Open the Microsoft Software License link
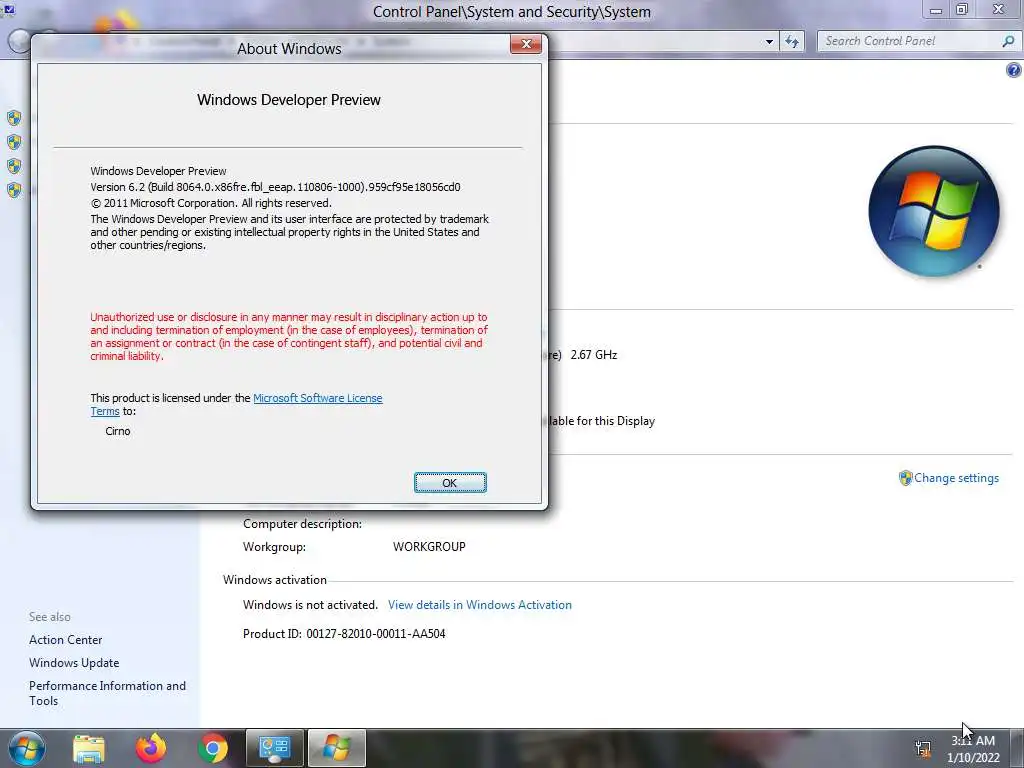 point(317,398)
